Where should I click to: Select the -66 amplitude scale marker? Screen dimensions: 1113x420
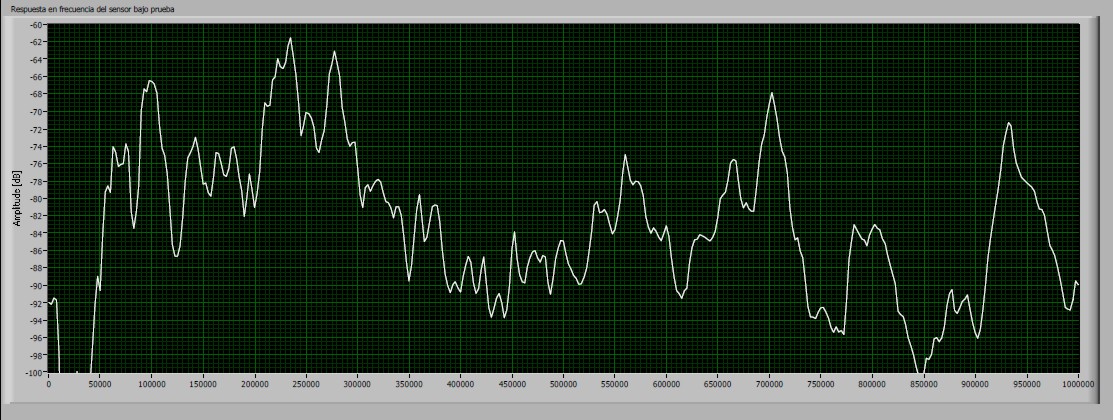[38, 77]
